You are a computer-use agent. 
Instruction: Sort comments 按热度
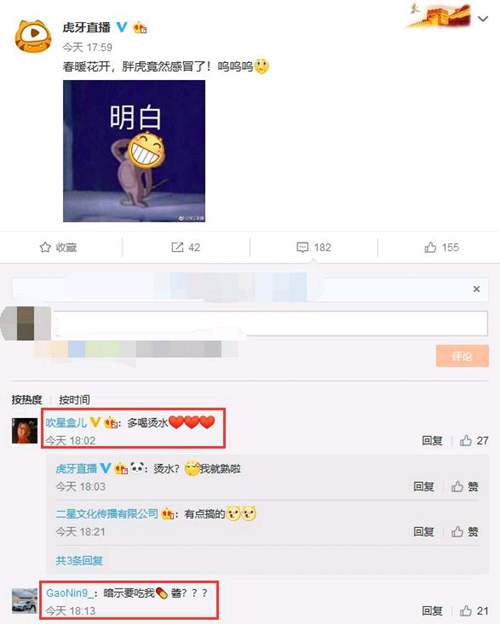click(27, 400)
